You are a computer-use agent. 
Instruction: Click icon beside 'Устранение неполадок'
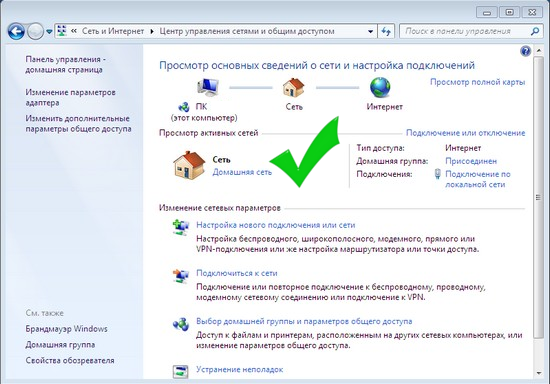tap(180, 372)
